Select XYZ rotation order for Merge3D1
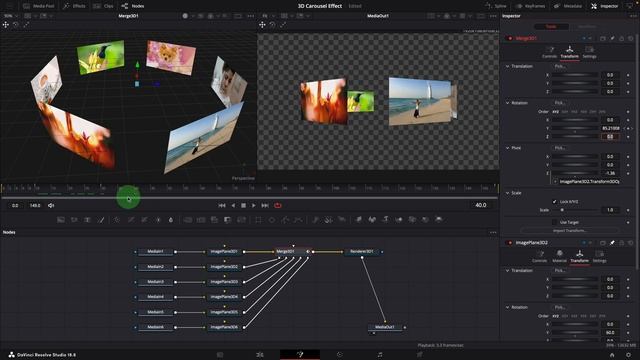This screenshot has width=640, height=360. [556, 111]
